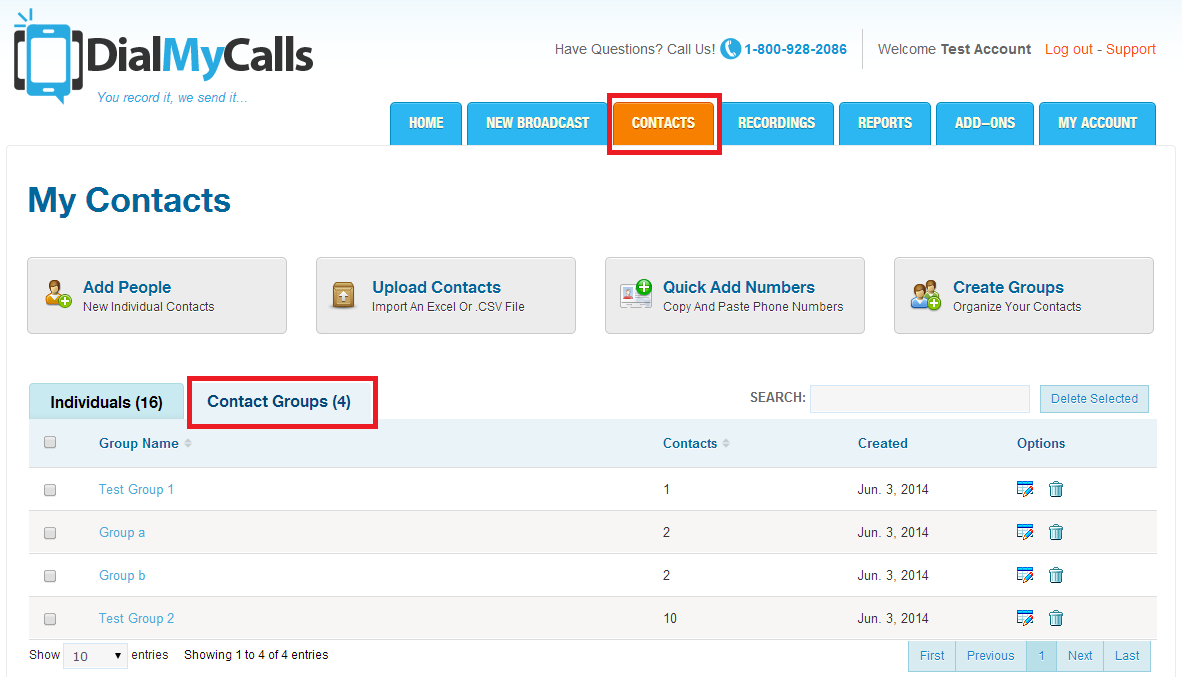Click the DialMyCalls phone logo

[x=48, y=59]
